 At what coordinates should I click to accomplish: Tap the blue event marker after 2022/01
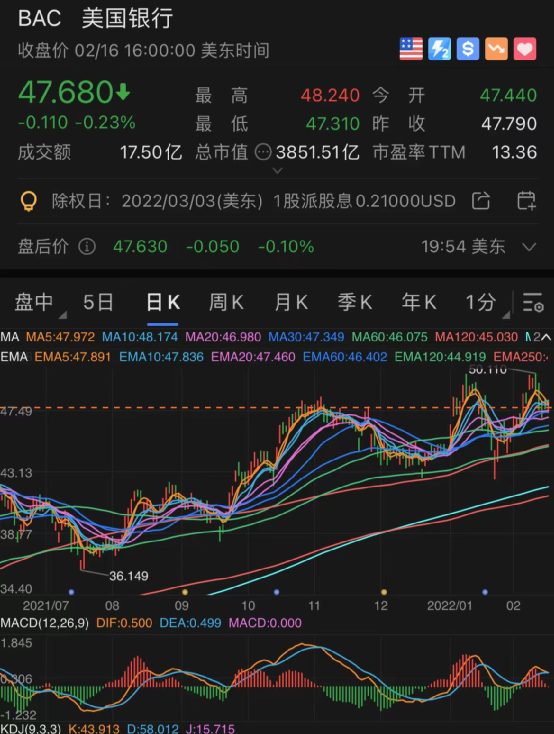pyautogui.click(x=485, y=592)
